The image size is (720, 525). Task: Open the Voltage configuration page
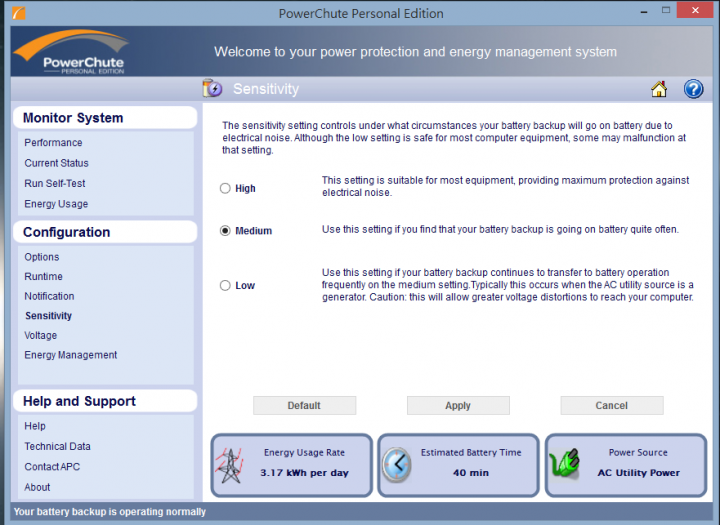pyautogui.click(x=40, y=336)
